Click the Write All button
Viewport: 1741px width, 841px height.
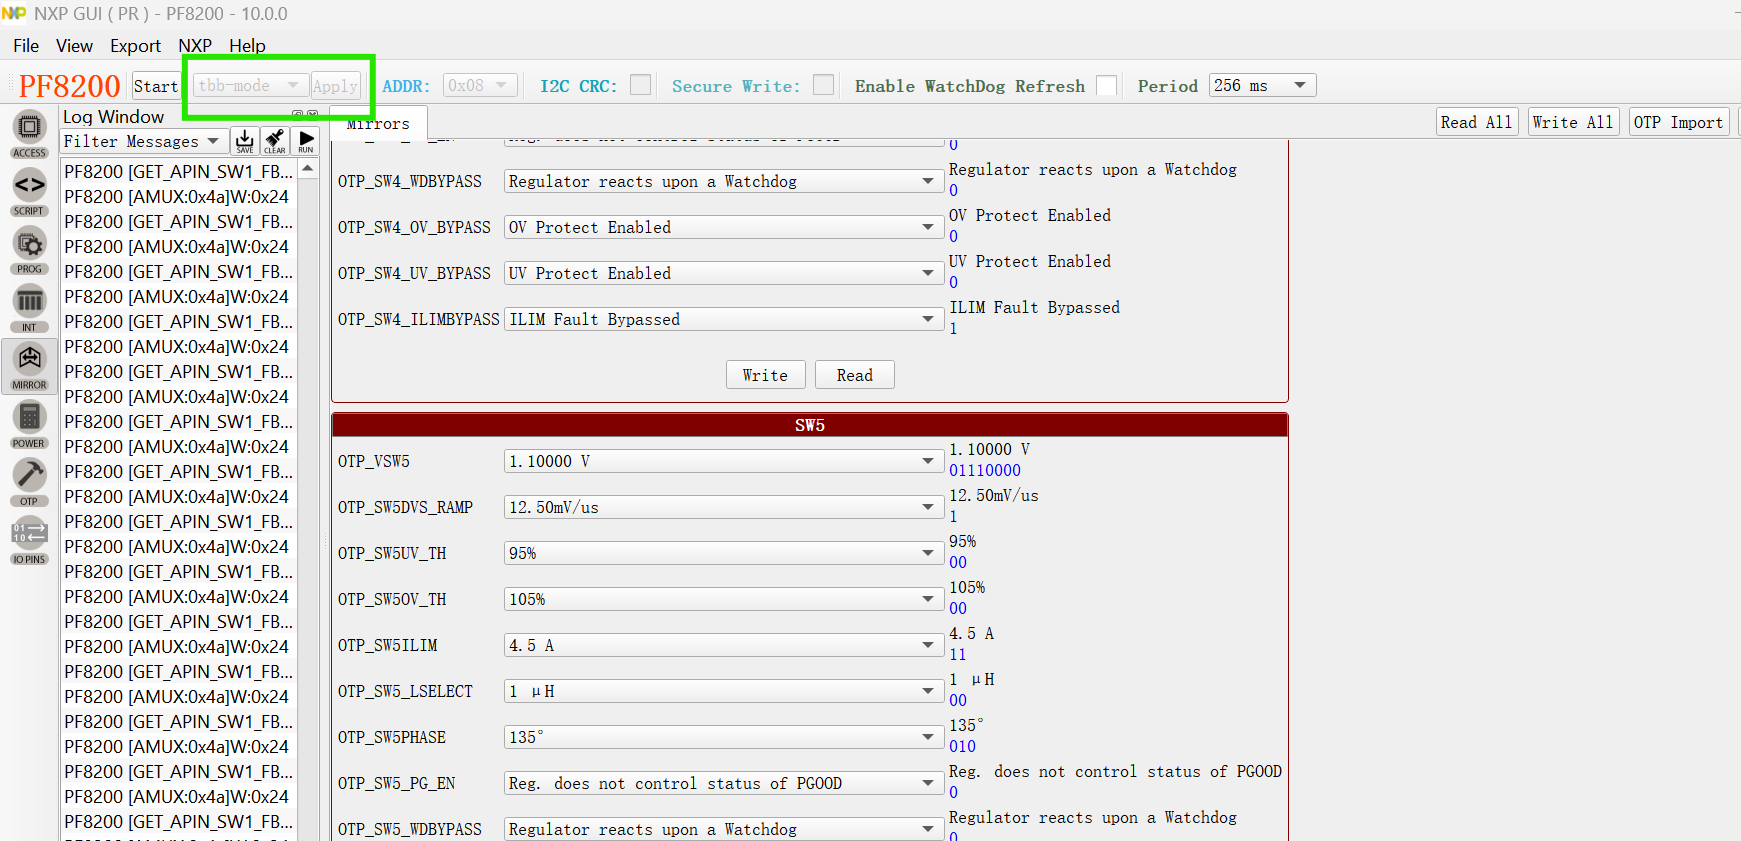point(1572,122)
